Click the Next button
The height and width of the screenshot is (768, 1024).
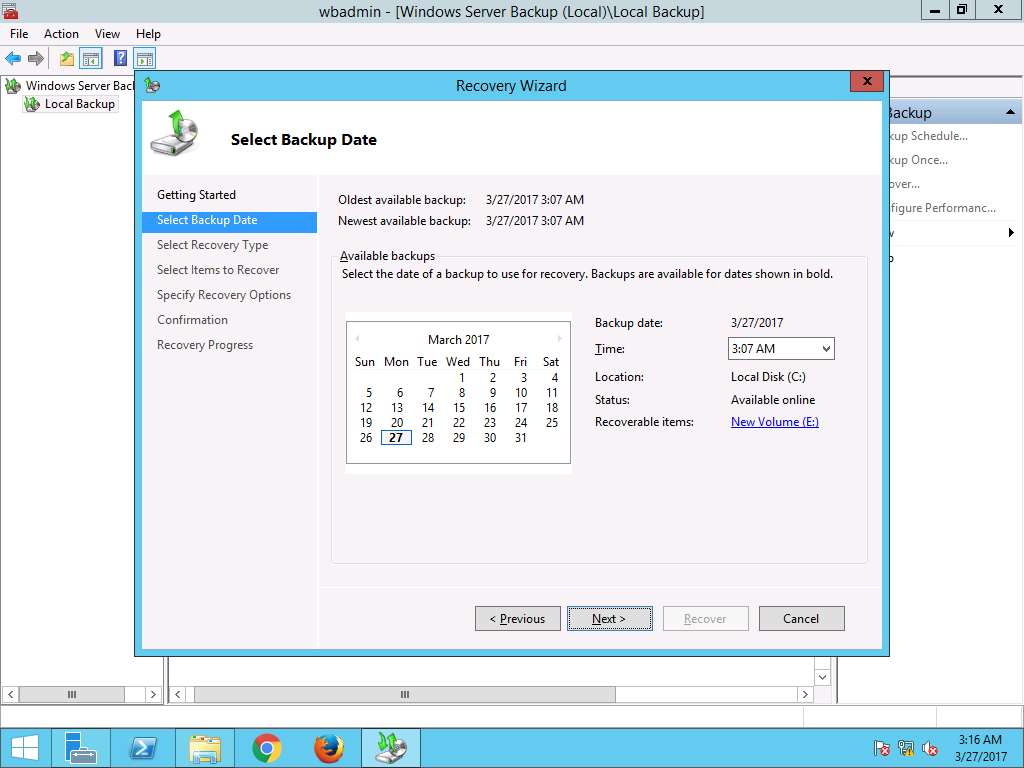(x=609, y=618)
